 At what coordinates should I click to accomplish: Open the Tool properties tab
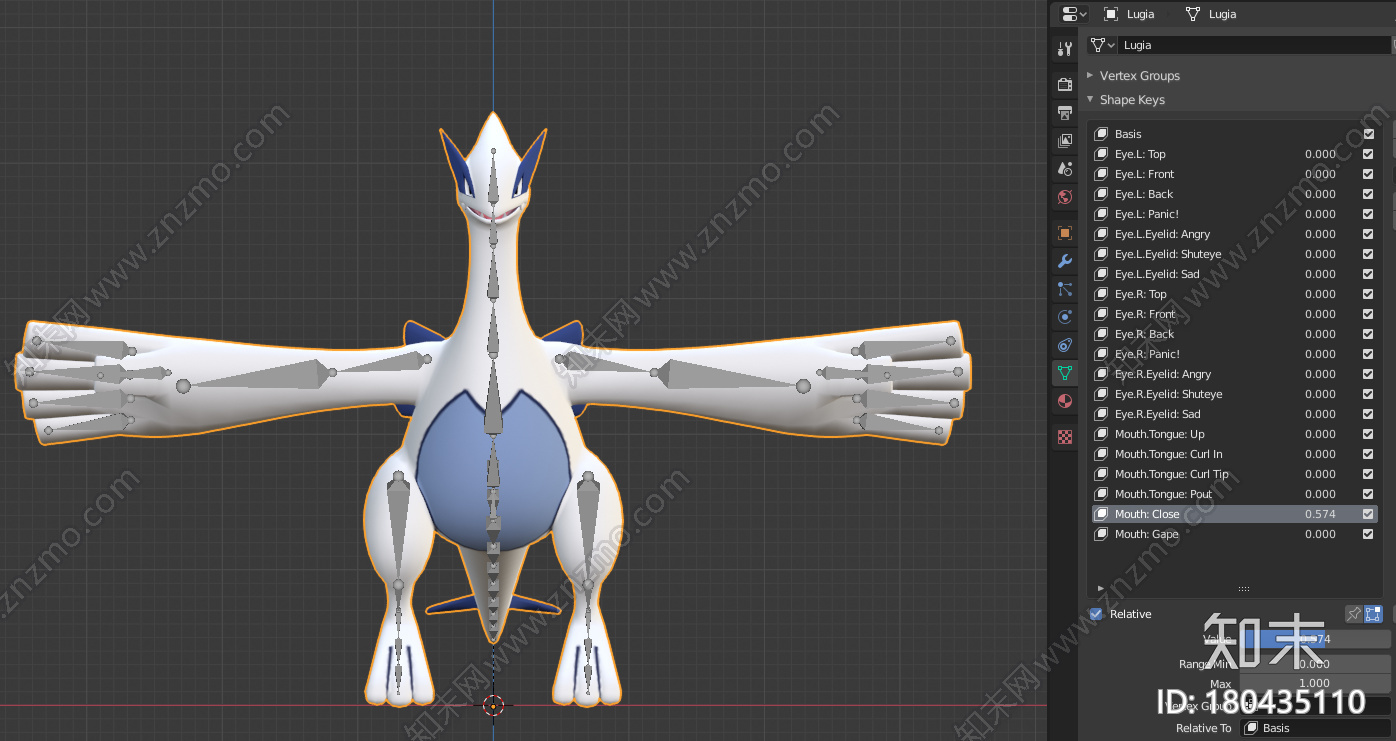coord(1065,48)
